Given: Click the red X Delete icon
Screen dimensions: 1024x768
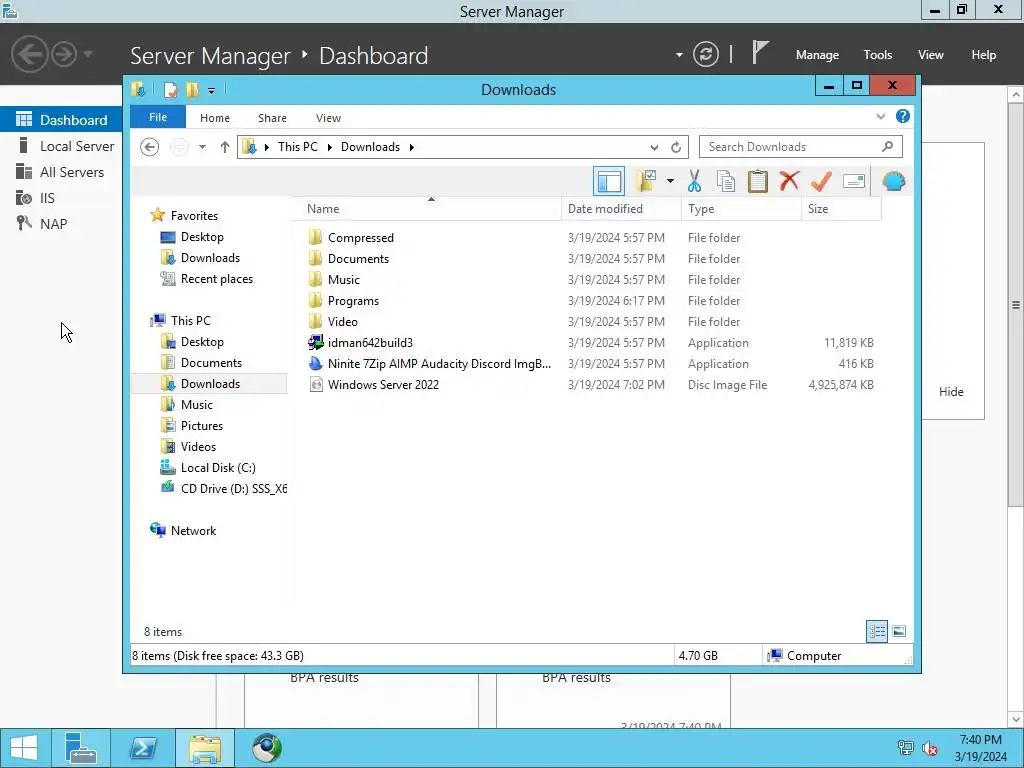Looking at the screenshot, I should pyautogui.click(x=789, y=181).
